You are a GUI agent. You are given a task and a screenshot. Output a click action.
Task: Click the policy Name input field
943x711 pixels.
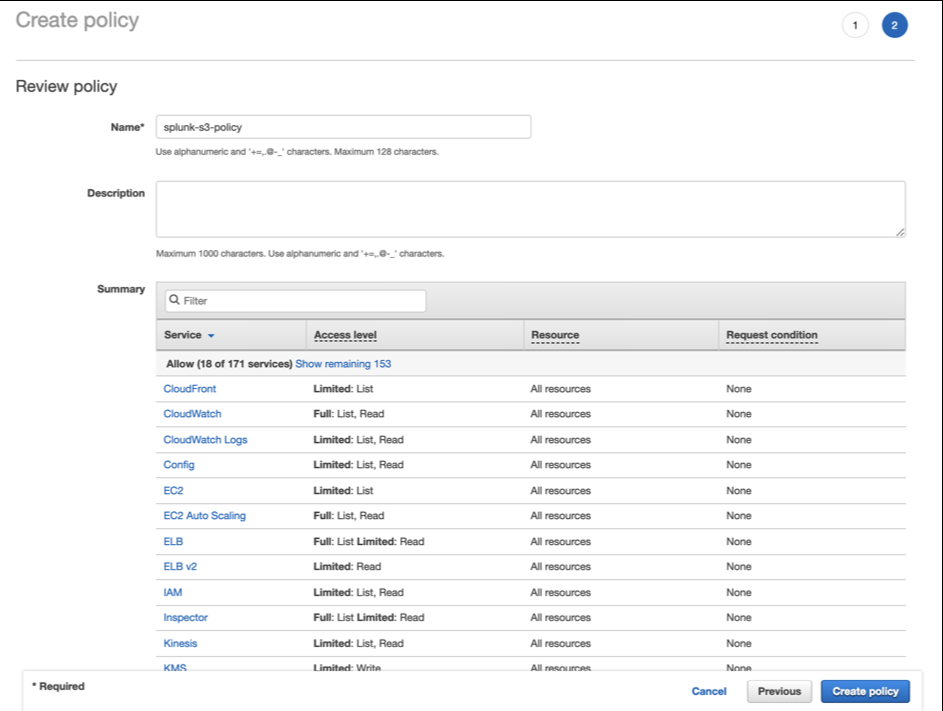[x=343, y=127]
